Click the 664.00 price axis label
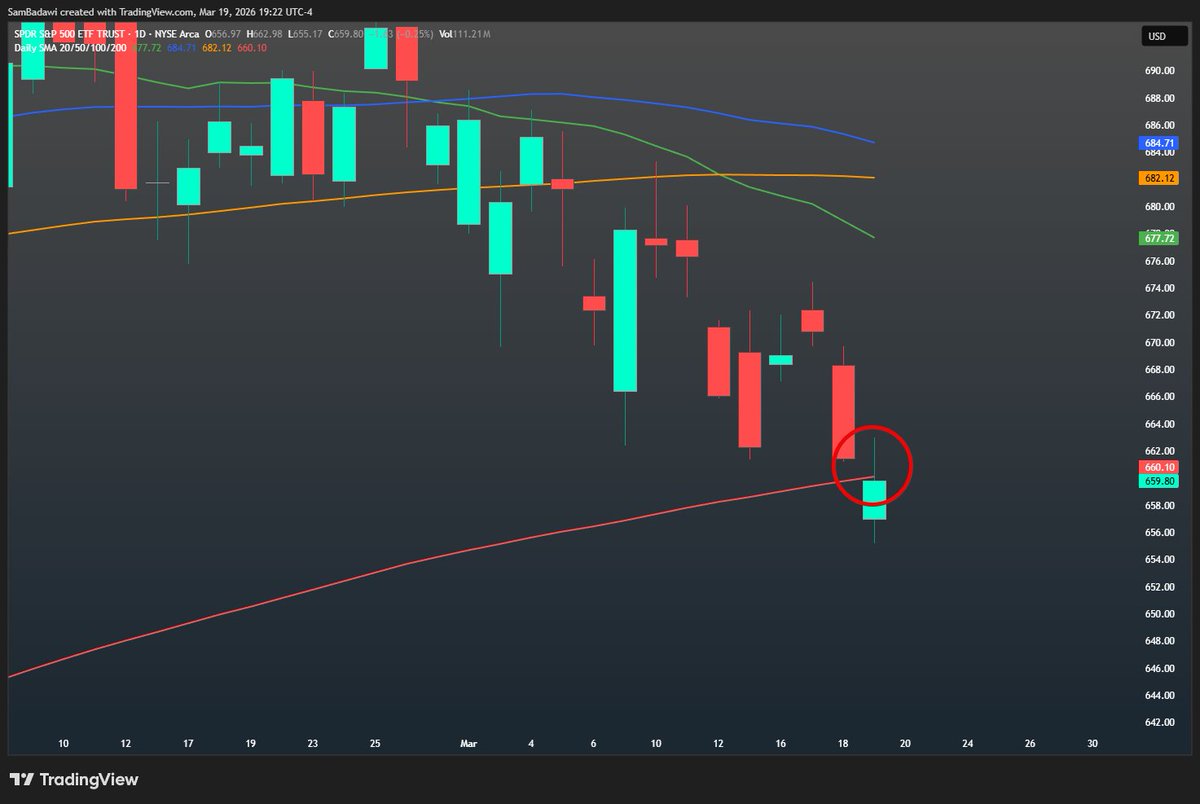The height and width of the screenshot is (804, 1200). pos(1159,423)
